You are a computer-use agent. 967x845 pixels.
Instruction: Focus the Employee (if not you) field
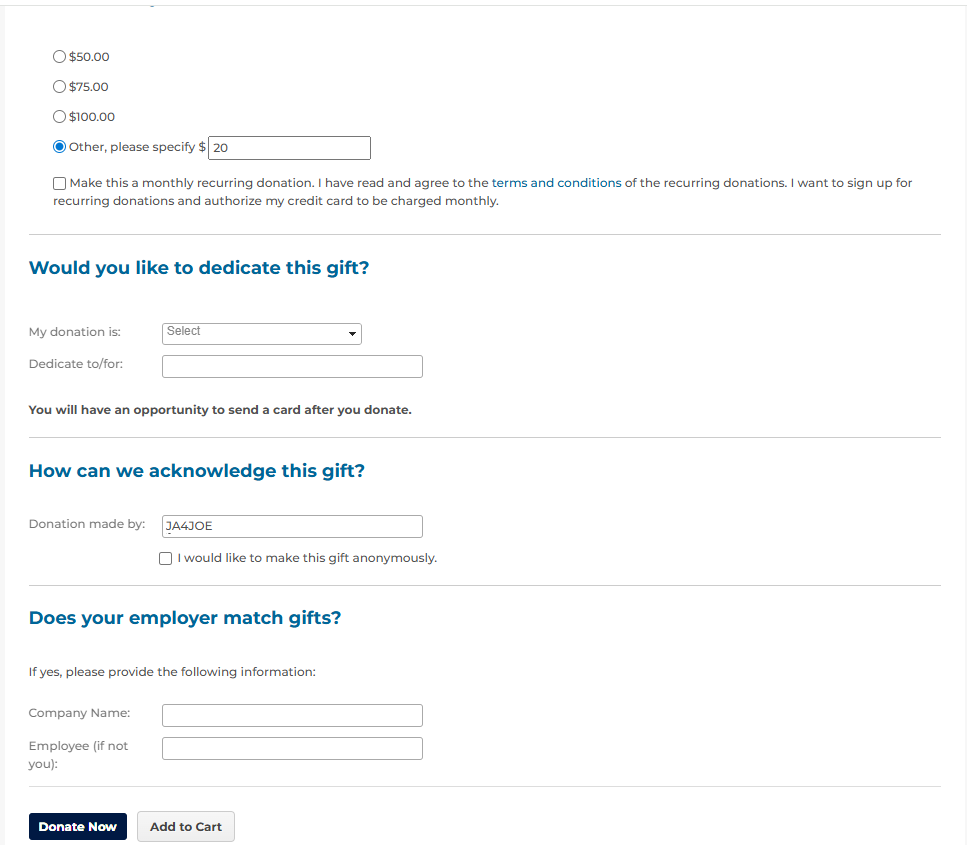coord(292,748)
